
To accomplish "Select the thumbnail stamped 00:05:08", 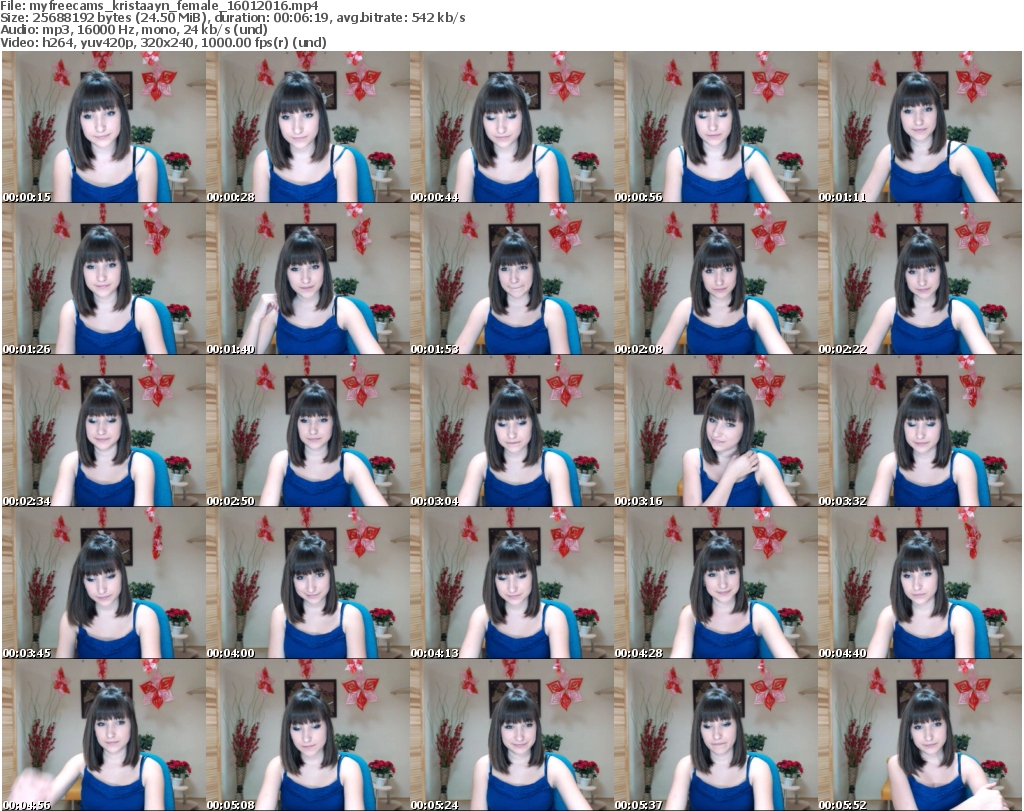I will tap(308, 735).
